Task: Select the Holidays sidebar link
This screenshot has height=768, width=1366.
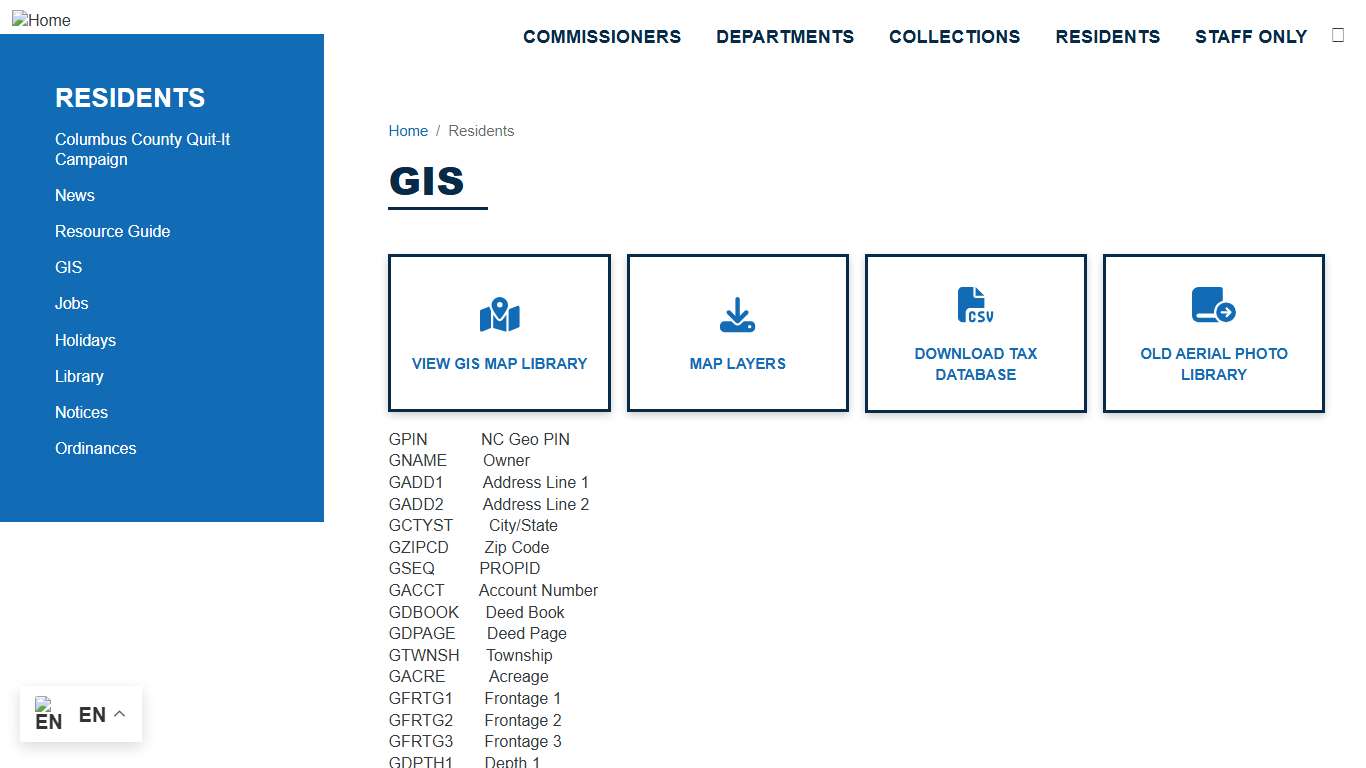Action: pos(85,340)
